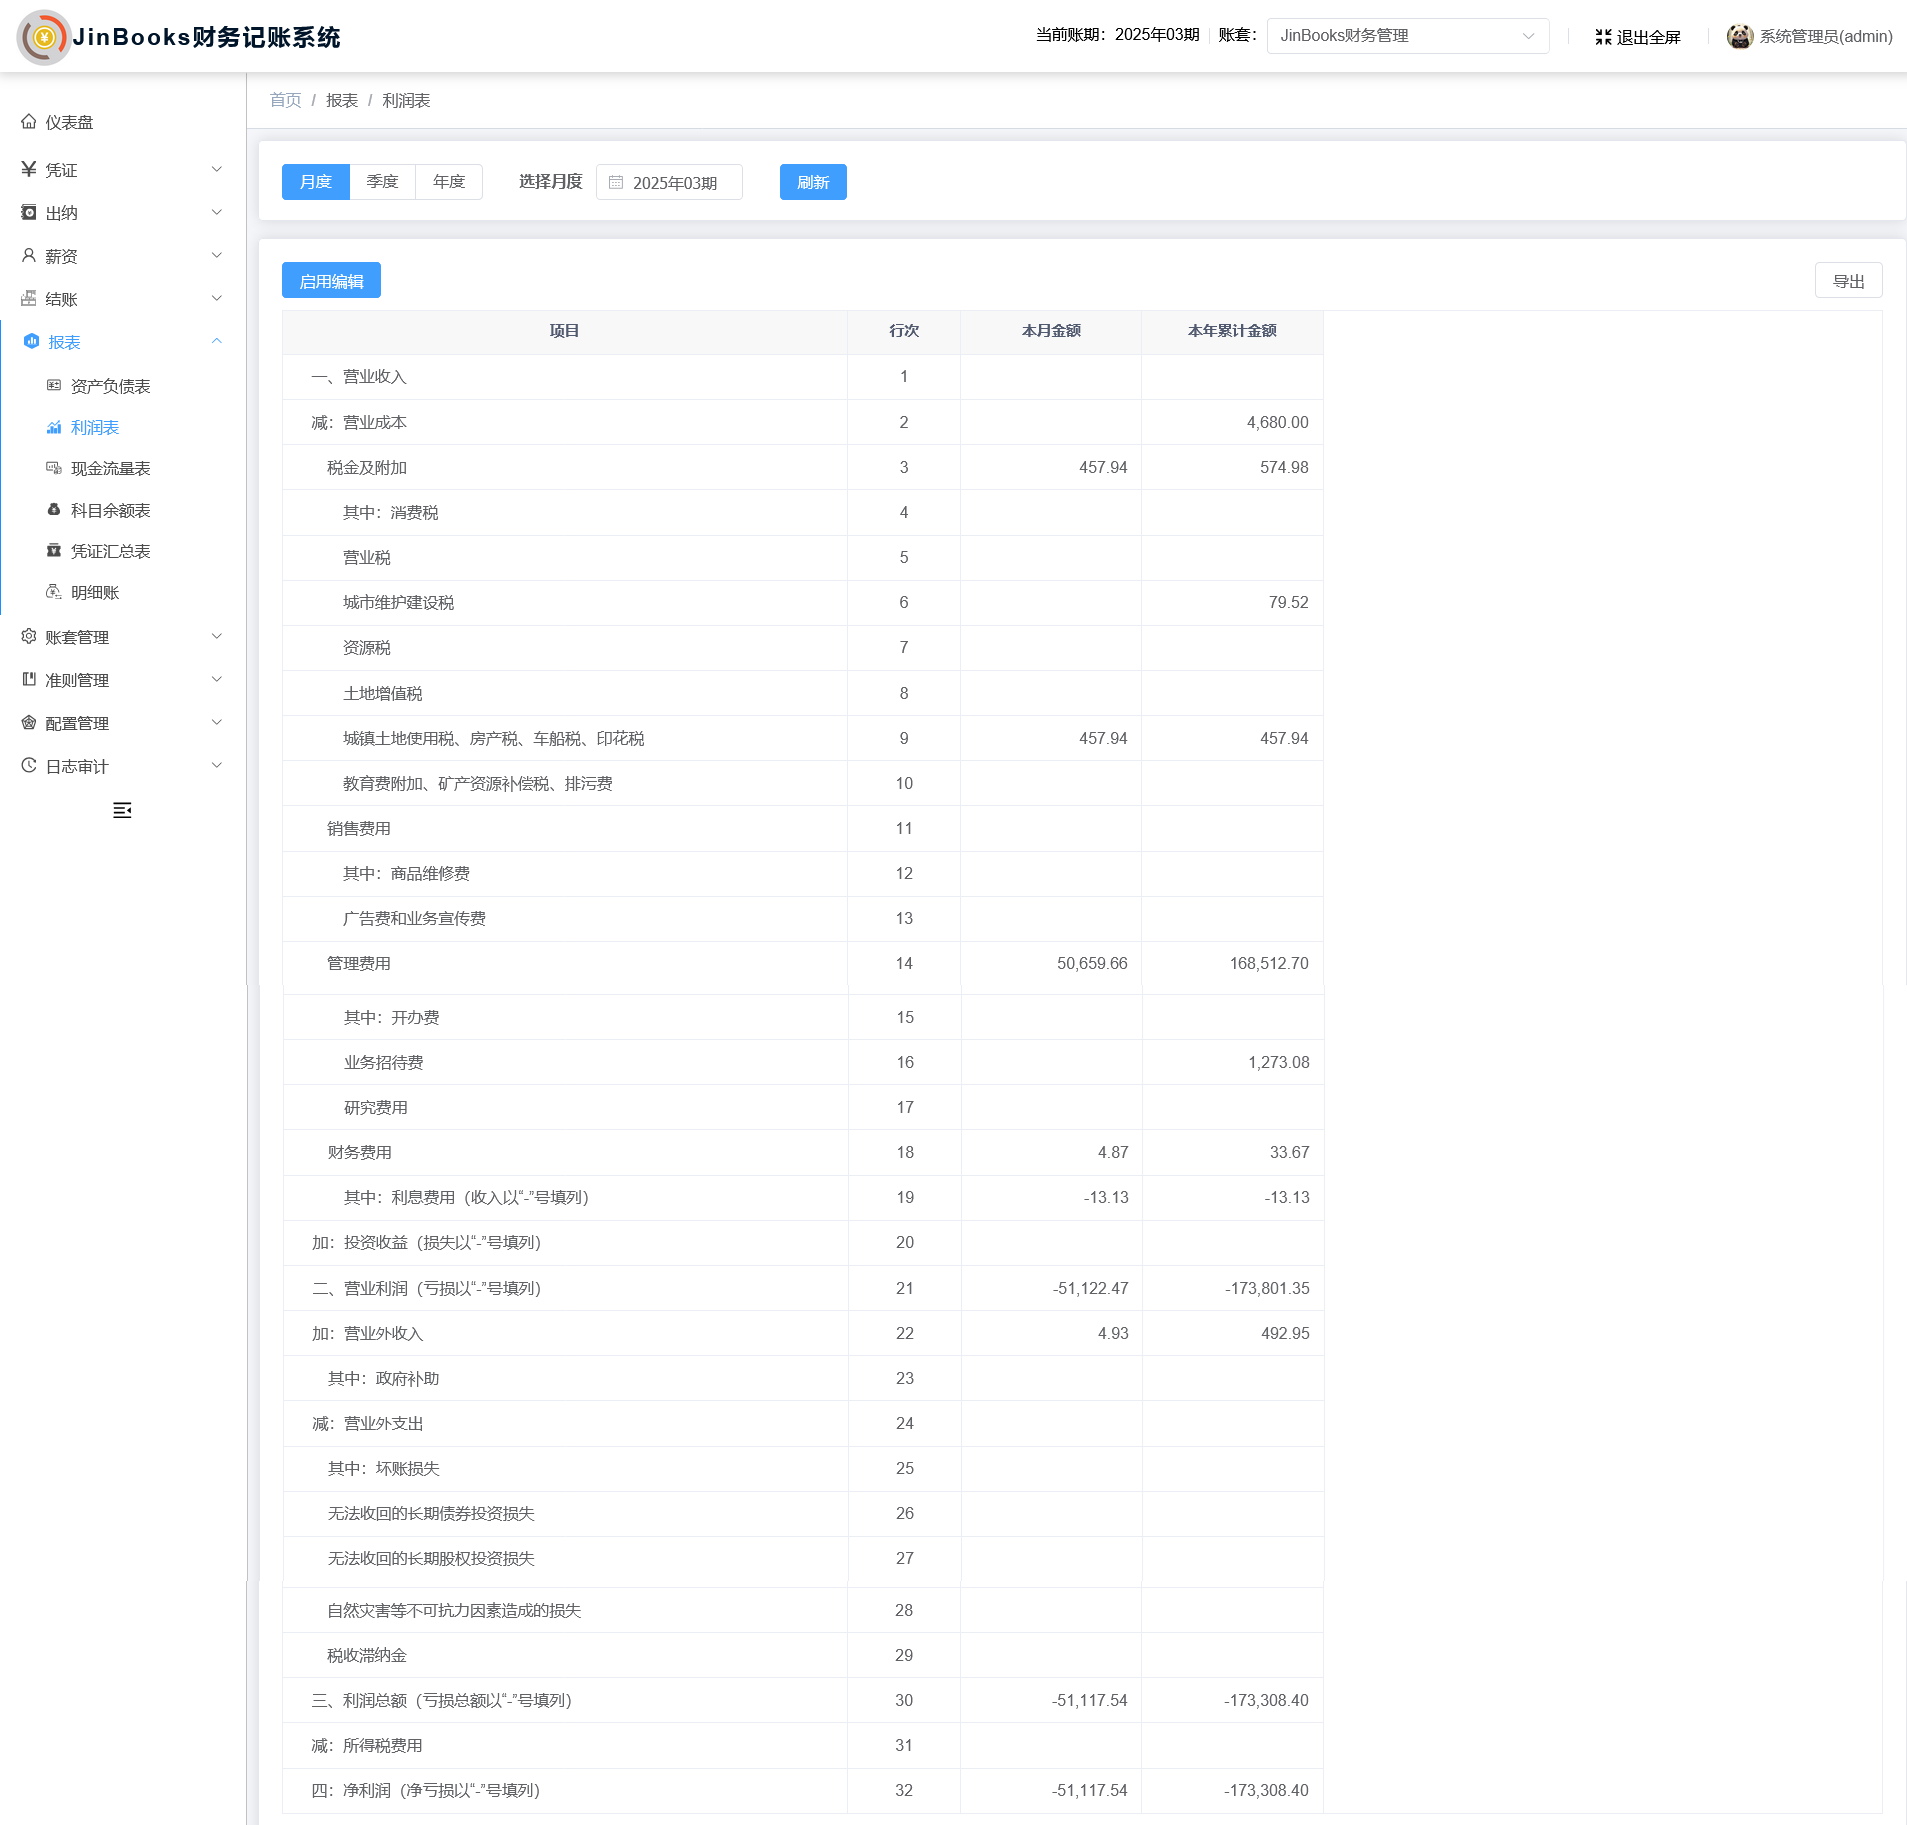Screen dimensions: 1907x1825
Task: Click the balance sheet icon in sidebar
Action: pos(54,386)
